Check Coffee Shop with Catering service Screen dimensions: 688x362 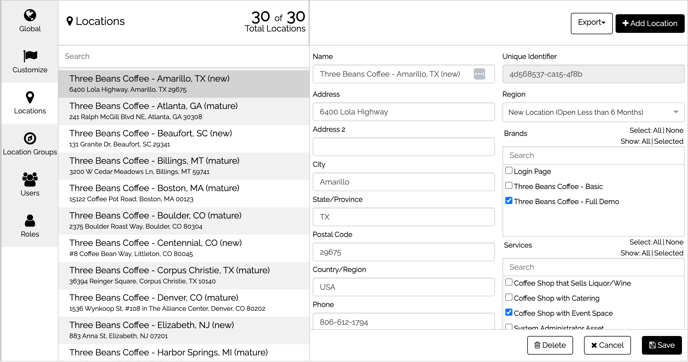point(509,297)
